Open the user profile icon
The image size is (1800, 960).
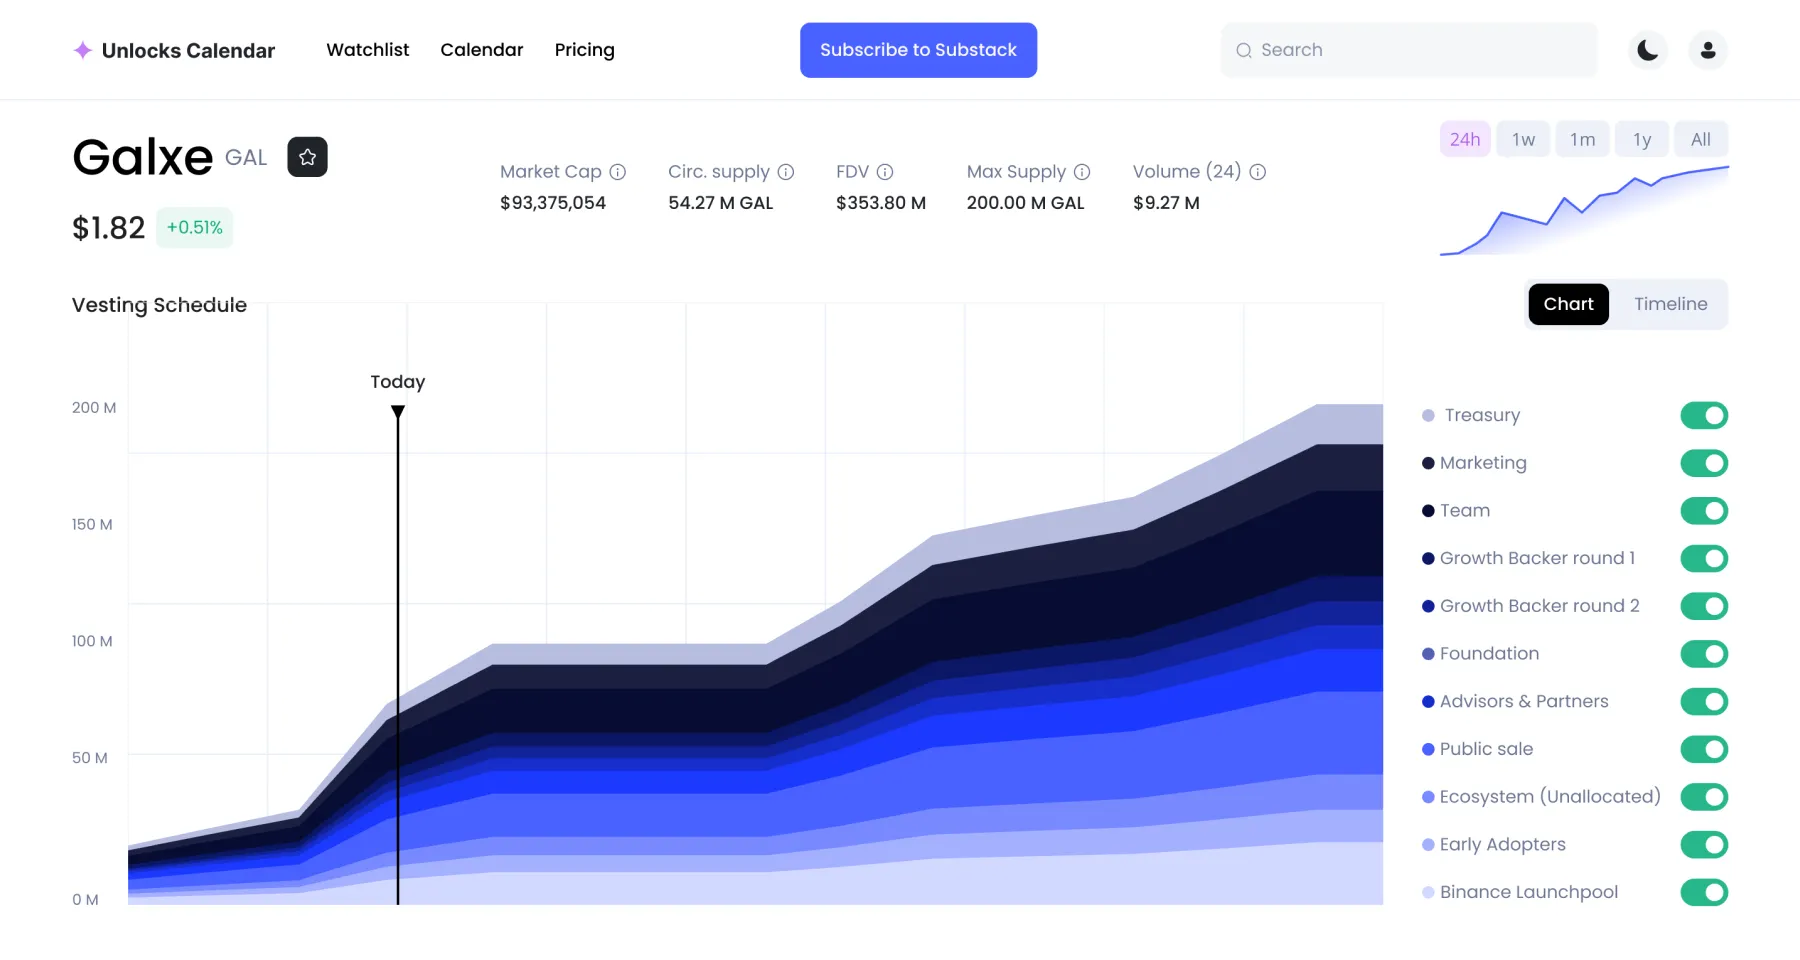click(x=1708, y=50)
